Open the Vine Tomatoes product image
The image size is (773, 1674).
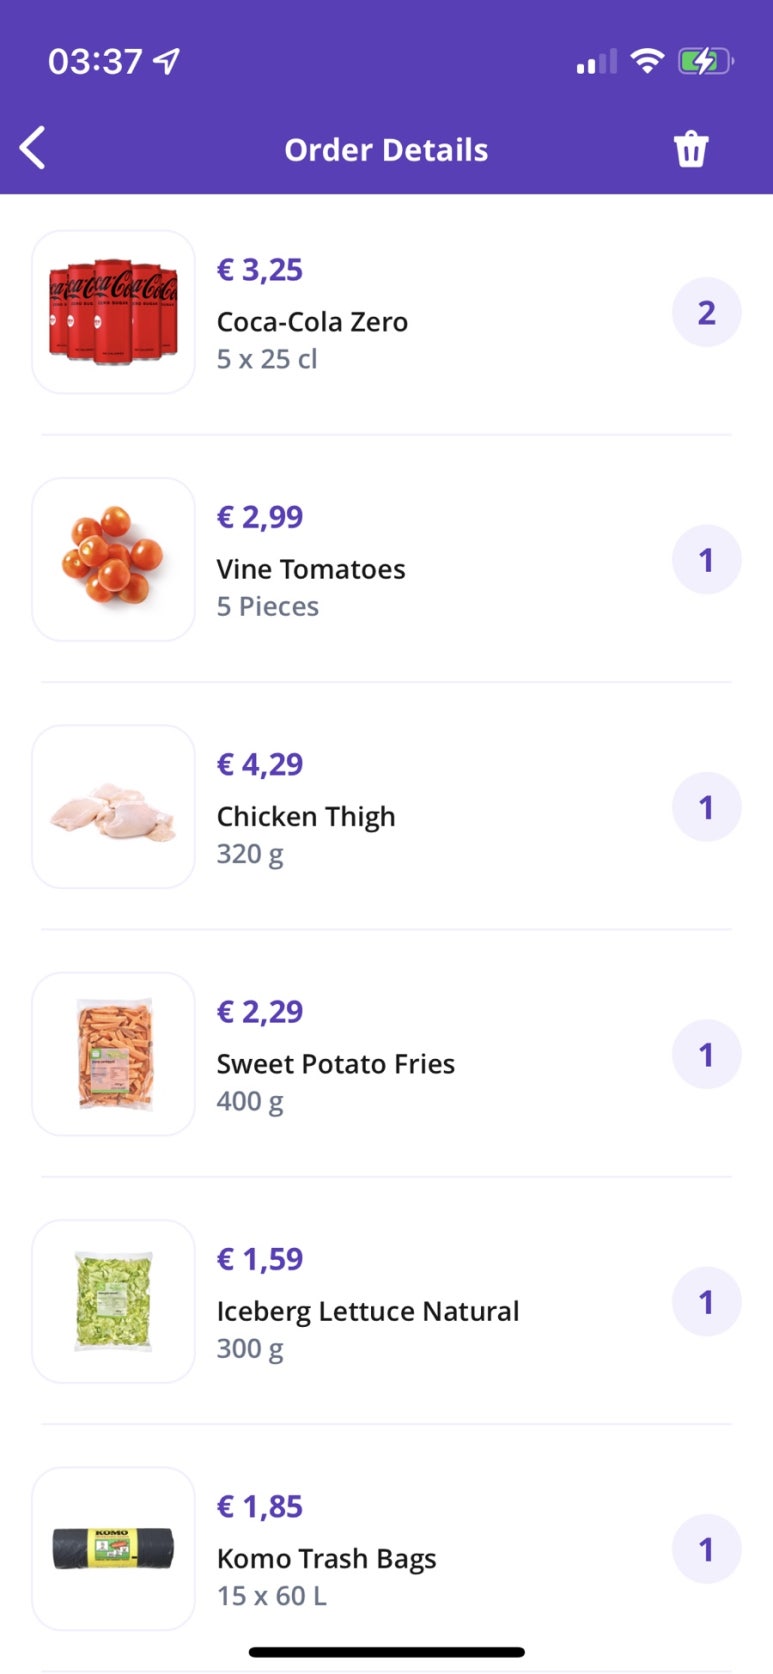(113, 559)
